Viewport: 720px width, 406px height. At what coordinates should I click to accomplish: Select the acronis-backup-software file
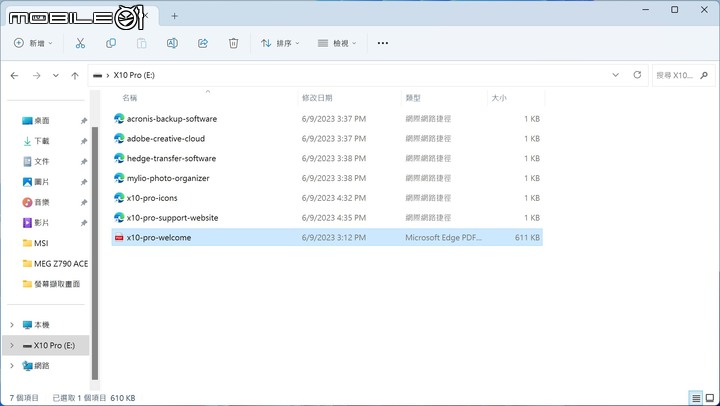pyautogui.click(x=327, y=119)
